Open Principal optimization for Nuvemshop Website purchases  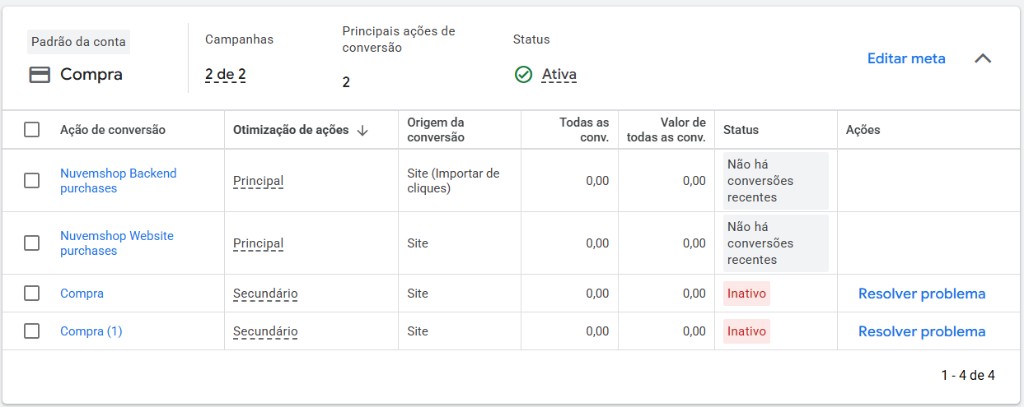[258, 243]
